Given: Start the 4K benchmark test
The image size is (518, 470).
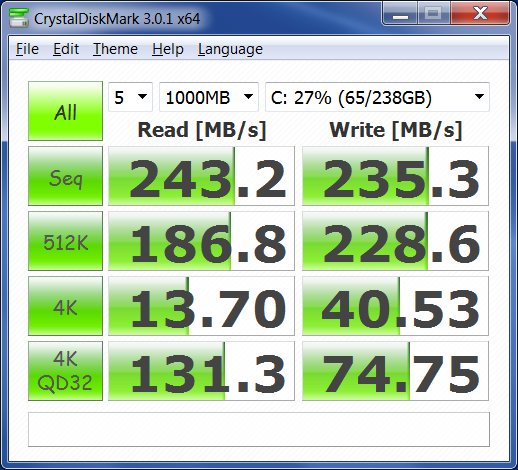Looking at the screenshot, I should [x=65, y=306].
